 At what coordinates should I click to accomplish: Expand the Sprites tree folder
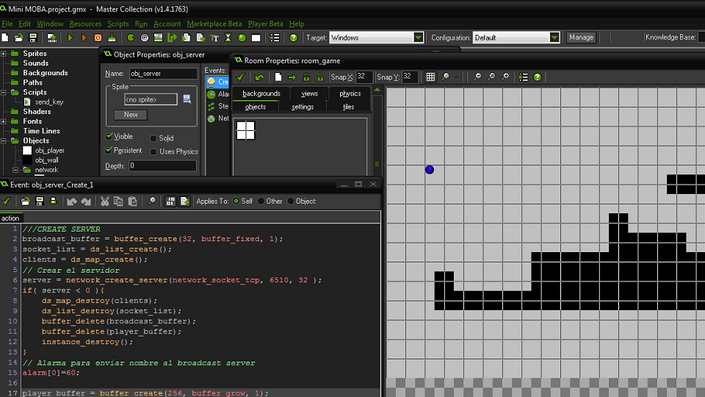tap(3, 54)
